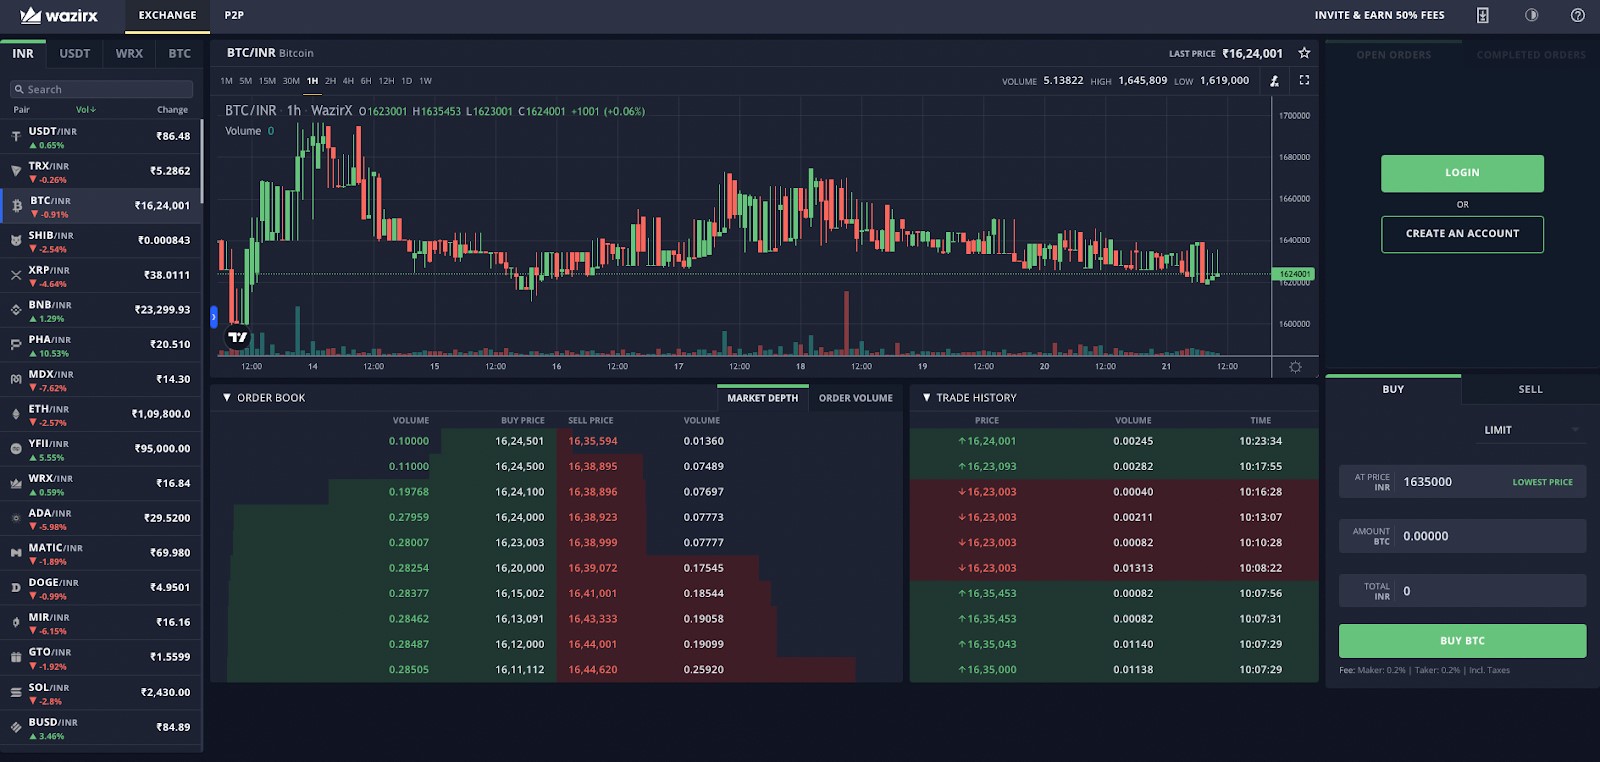Click the pair list vertical scrollbar

click(202, 162)
